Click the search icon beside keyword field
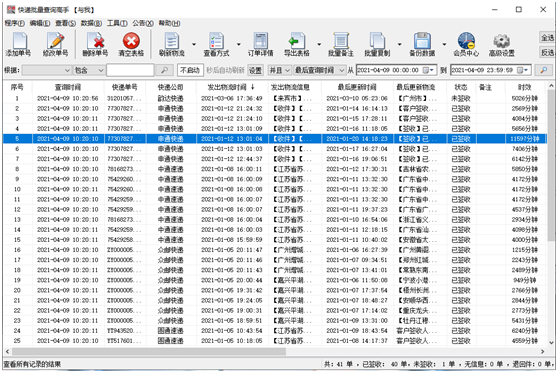Image resolution: width=558 pixels, height=373 pixels. [x=164, y=70]
